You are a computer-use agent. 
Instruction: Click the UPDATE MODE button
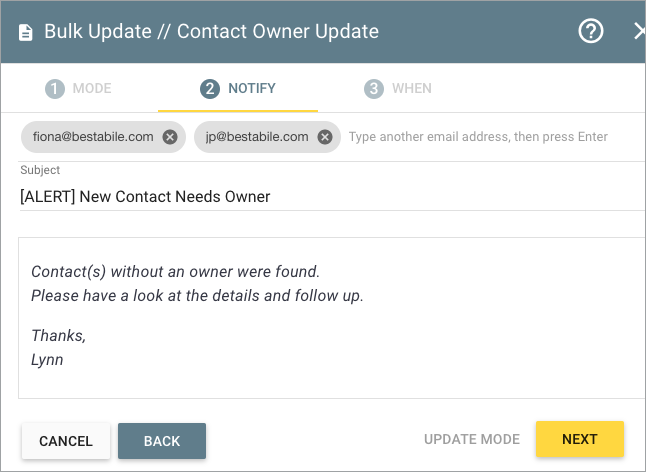pos(472,440)
